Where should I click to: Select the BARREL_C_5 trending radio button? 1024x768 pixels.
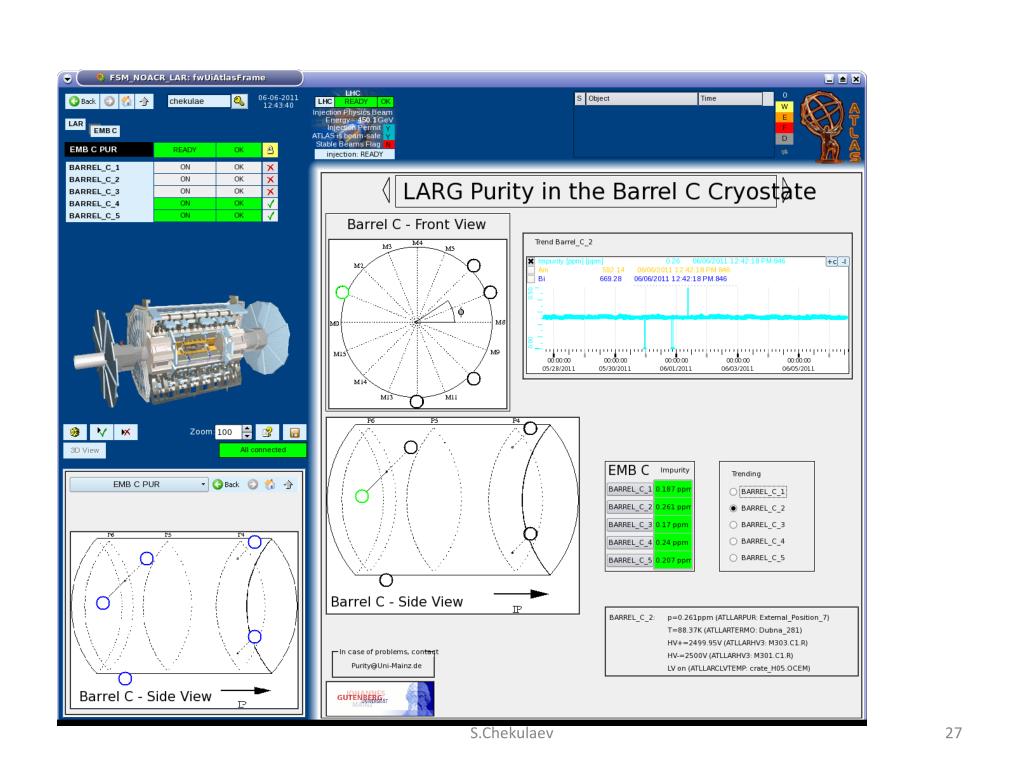733,558
